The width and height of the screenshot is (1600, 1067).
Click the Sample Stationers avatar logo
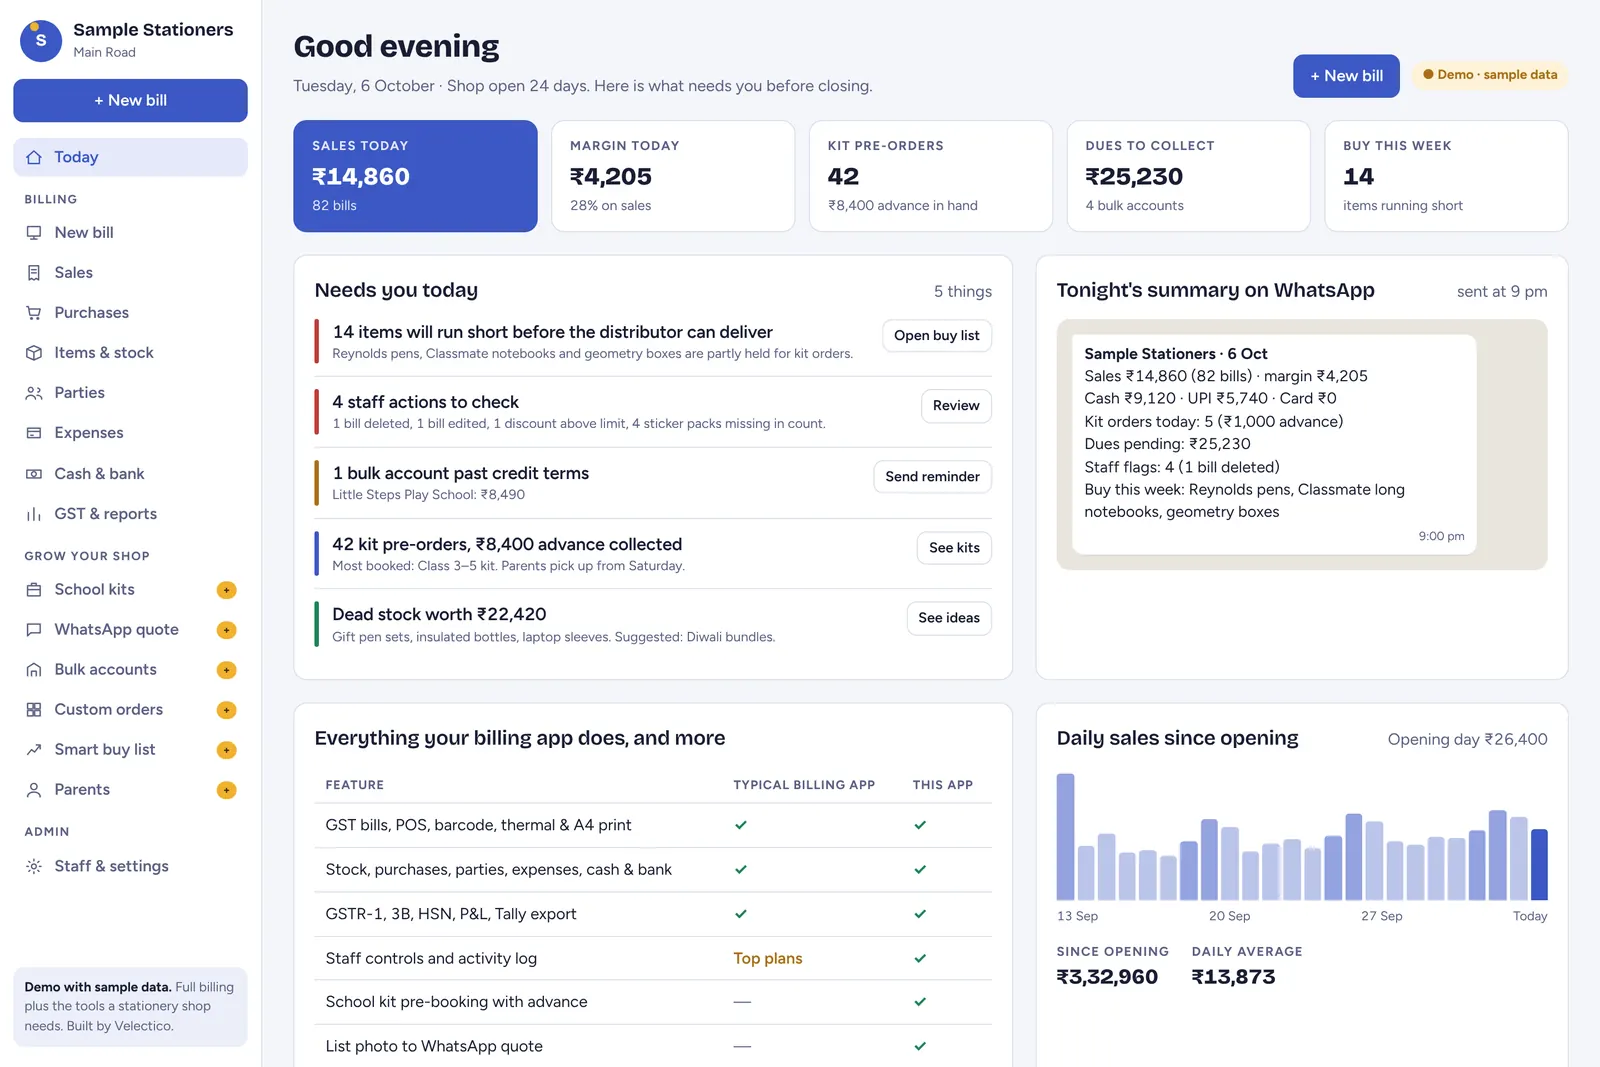[x=41, y=41]
